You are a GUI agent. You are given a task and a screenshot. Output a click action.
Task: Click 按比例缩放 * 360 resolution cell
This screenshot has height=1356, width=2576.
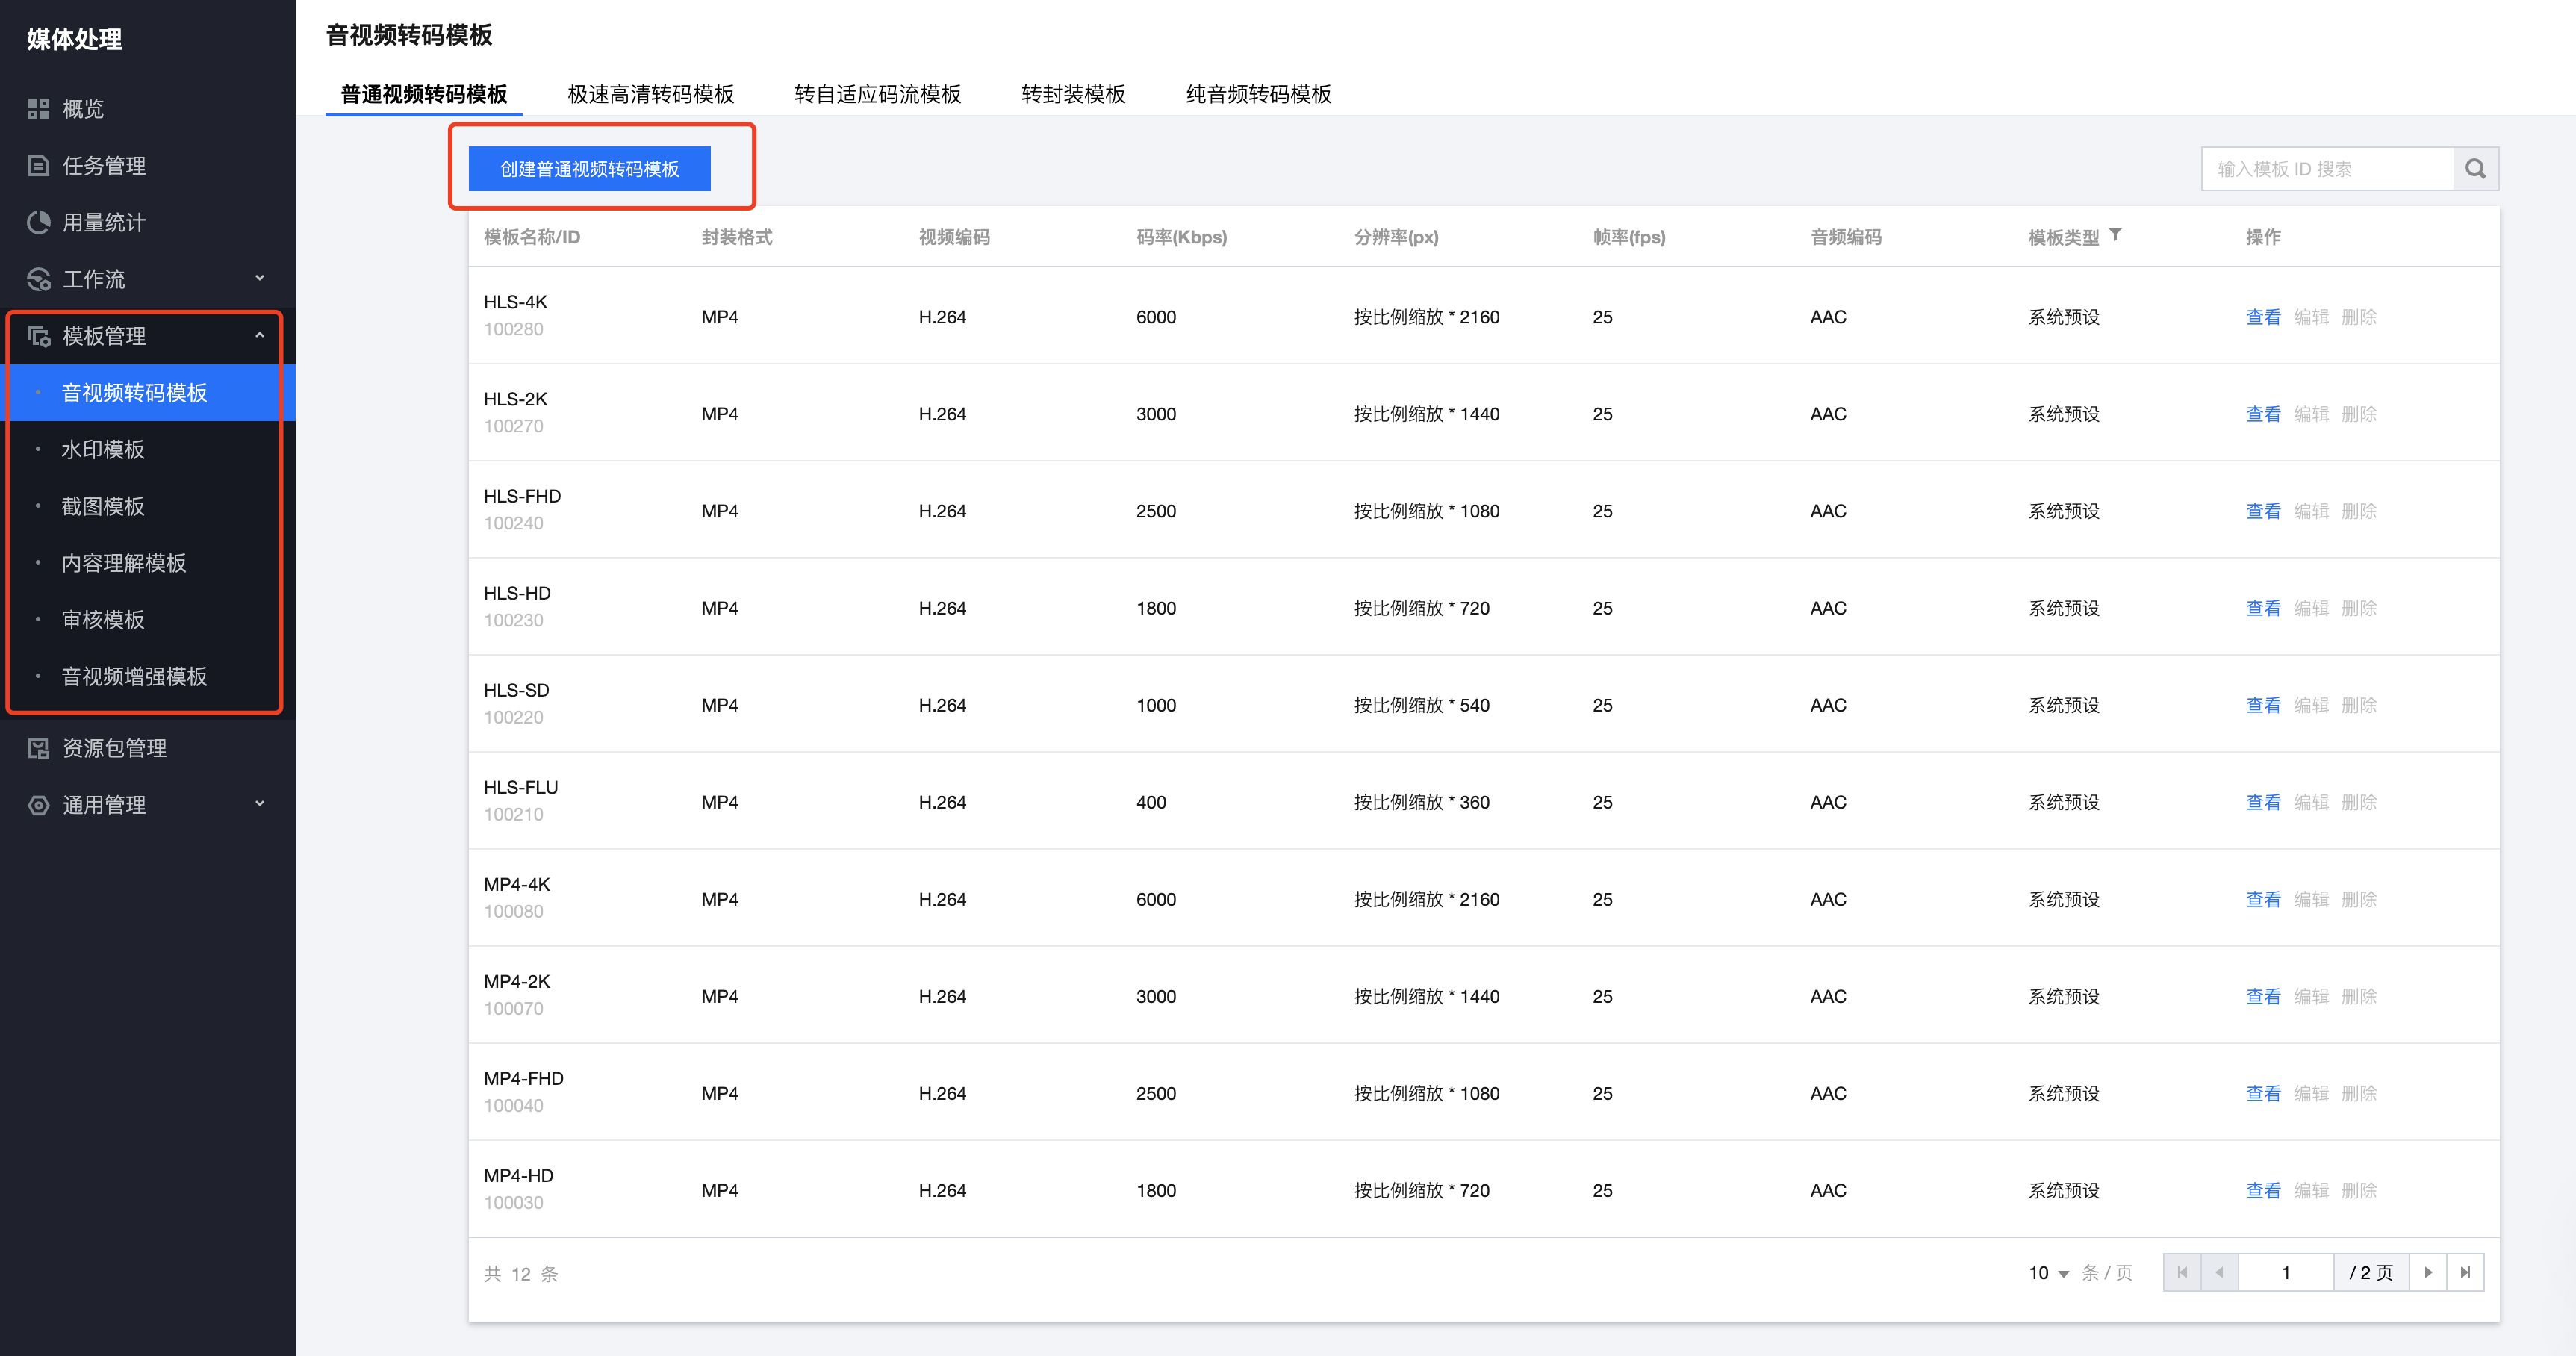point(1422,802)
